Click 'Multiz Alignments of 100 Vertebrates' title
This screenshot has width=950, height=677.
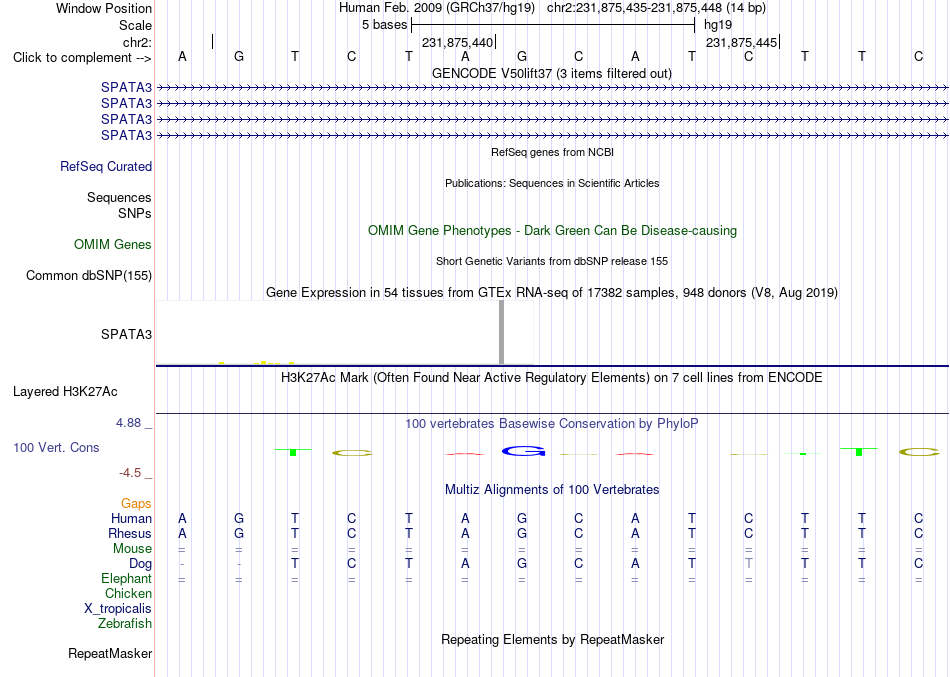click(552, 490)
